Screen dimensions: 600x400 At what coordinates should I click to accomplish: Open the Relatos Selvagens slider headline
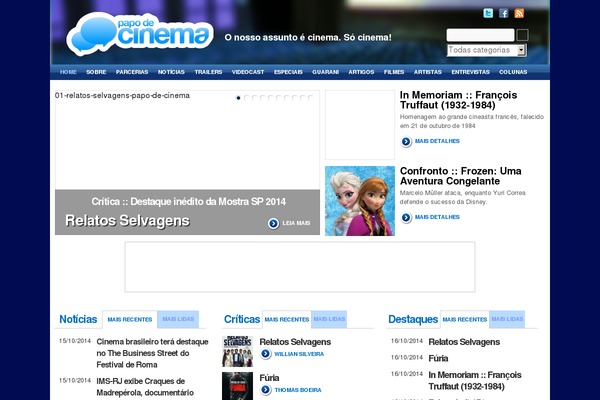click(127, 221)
